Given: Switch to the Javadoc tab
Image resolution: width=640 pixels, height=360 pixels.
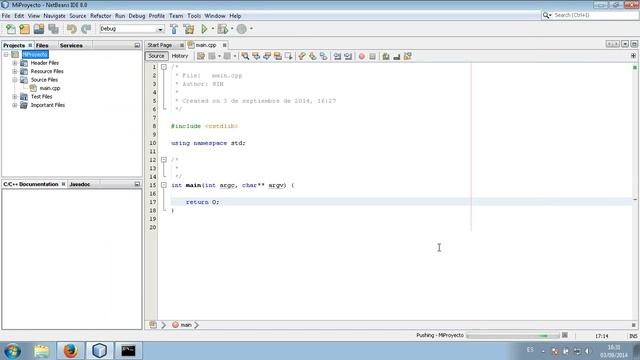Looking at the screenshot, I should point(80,184).
